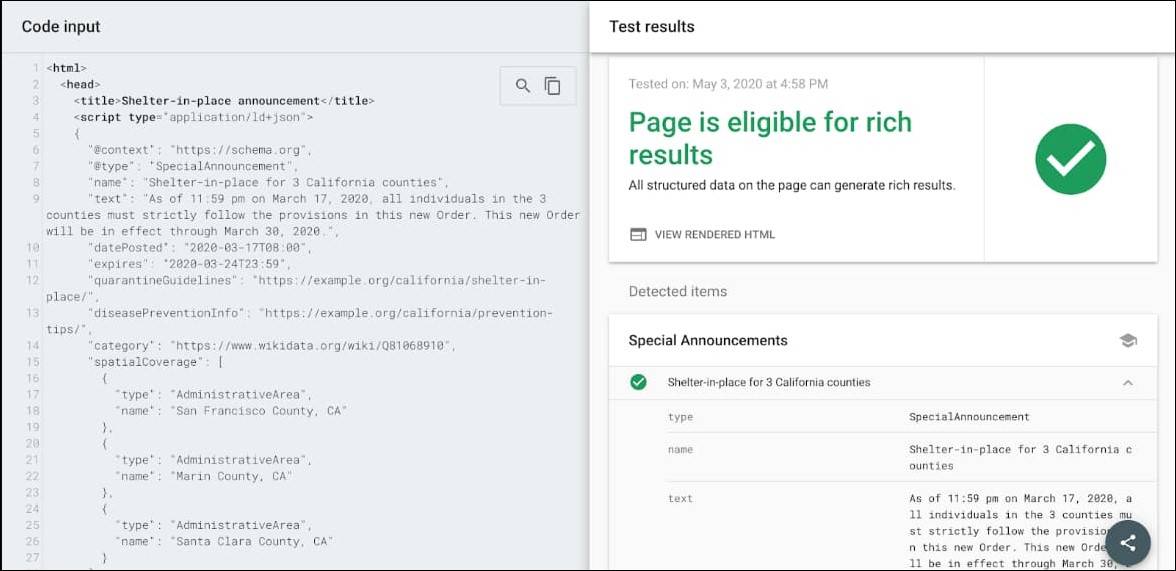Image resolution: width=1176 pixels, height=571 pixels.
Task: Click the "@type" SpecialAnnouncement code line
Action: pos(193,167)
